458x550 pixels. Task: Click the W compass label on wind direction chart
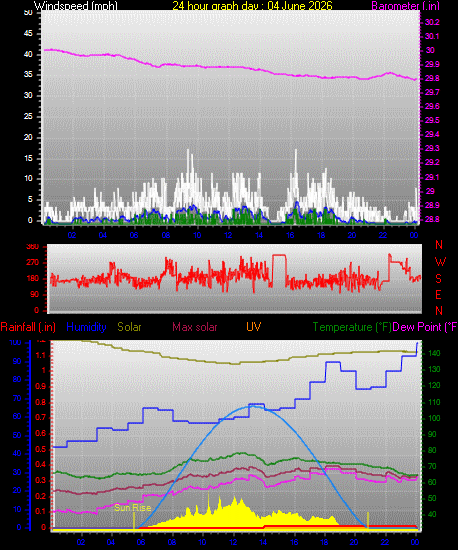click(440, 262)
